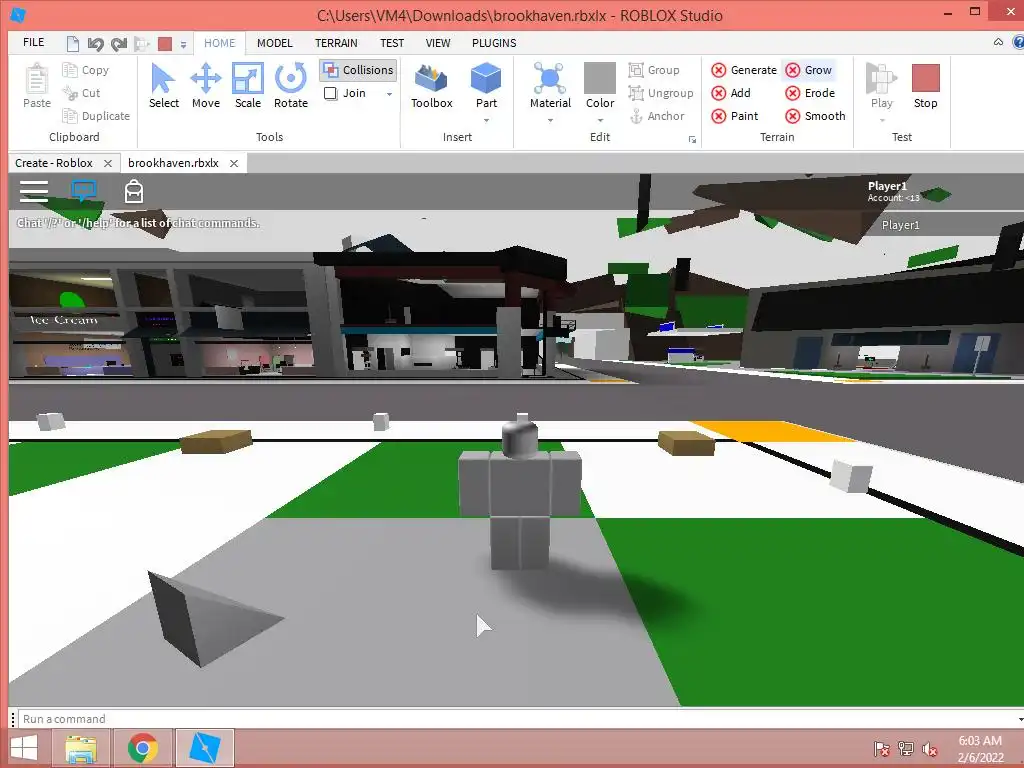
Task: Open the Toolbox panel
Action: 432,86
